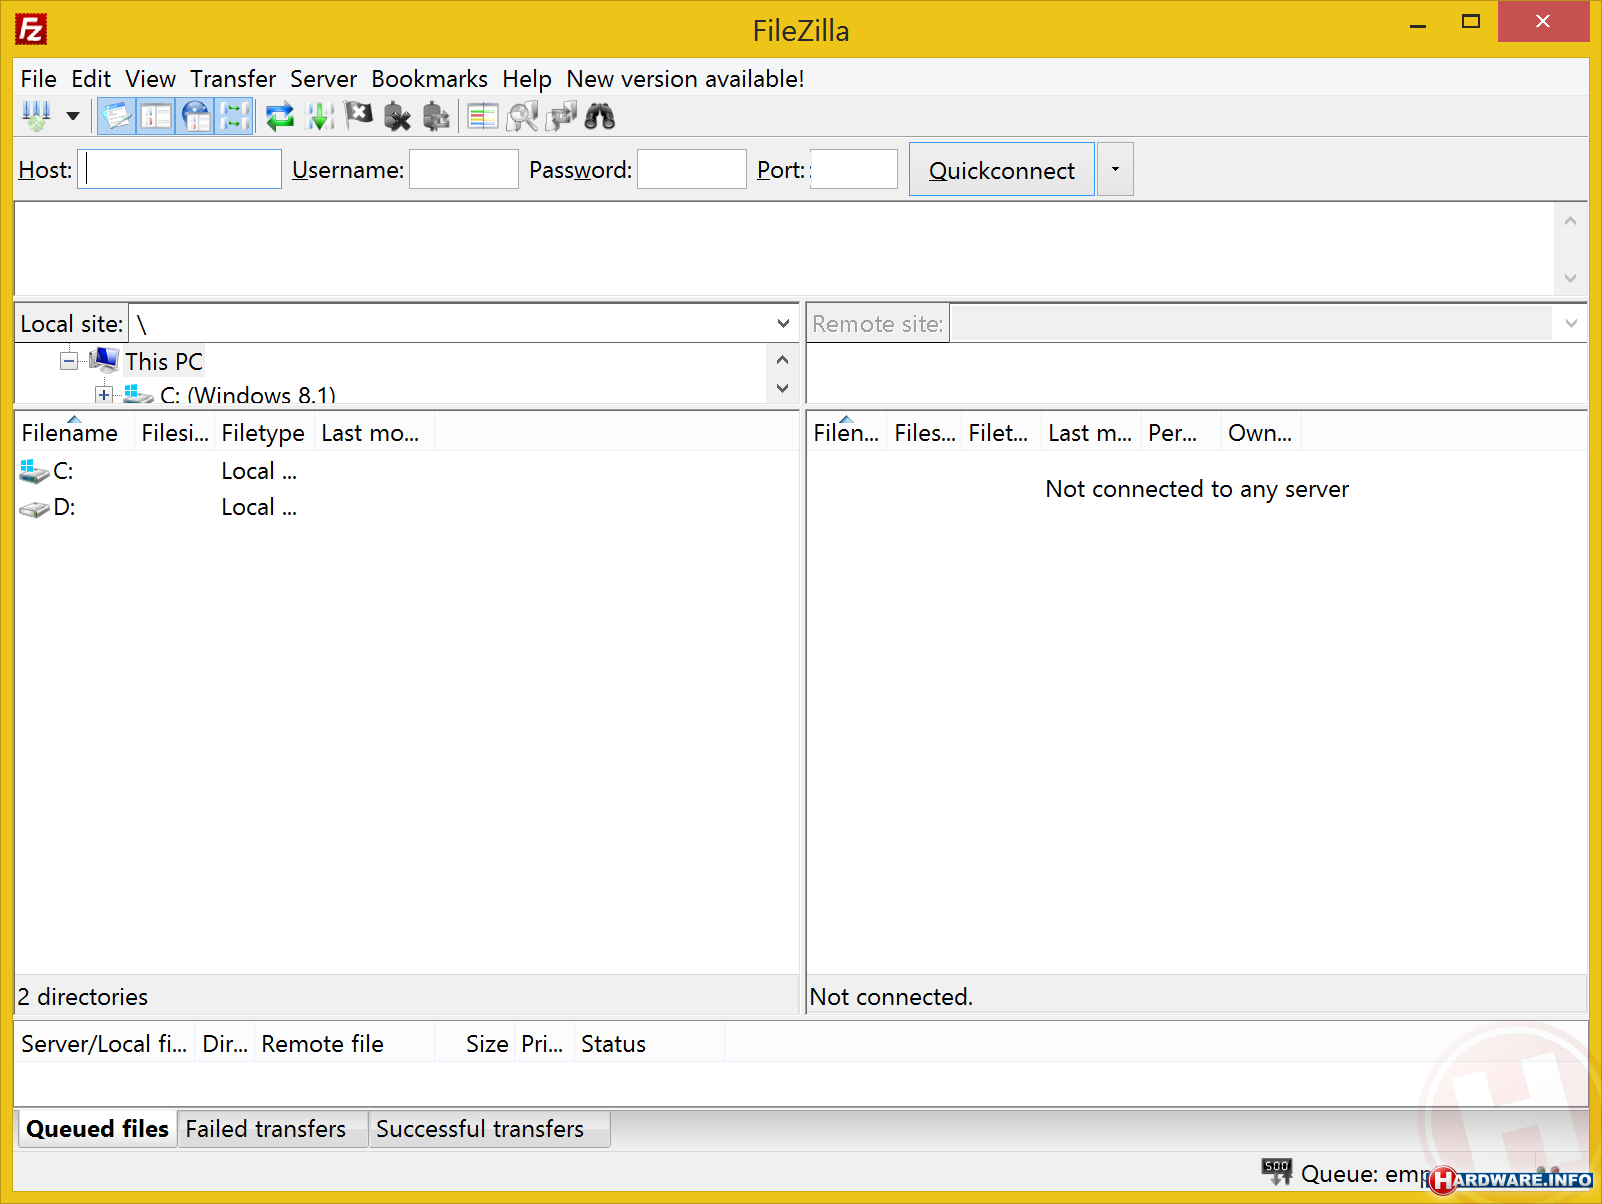Toggle the local directory tree view
The width and height of the screenshot is (1602, 1204).
(156, 117)
